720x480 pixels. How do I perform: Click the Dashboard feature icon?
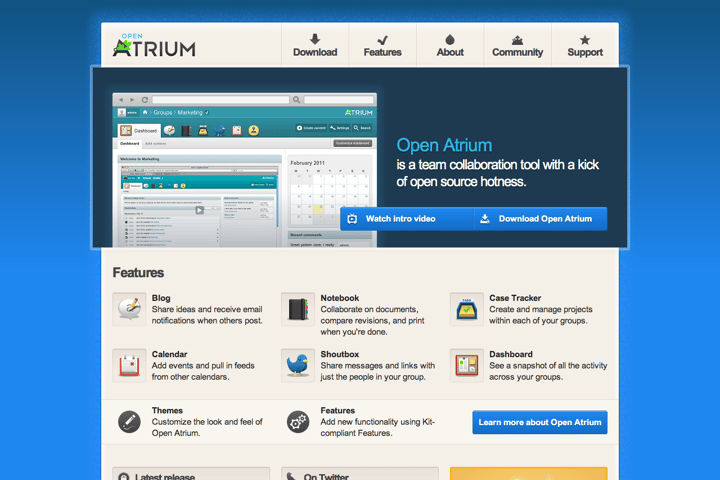(x=467, y=366)
